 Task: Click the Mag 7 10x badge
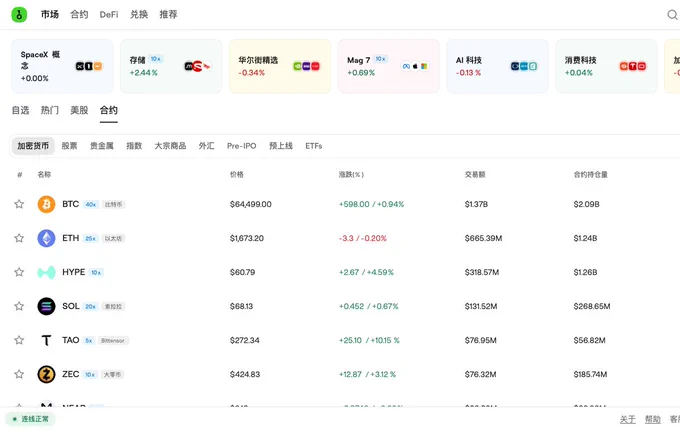(x=380, y=59)
